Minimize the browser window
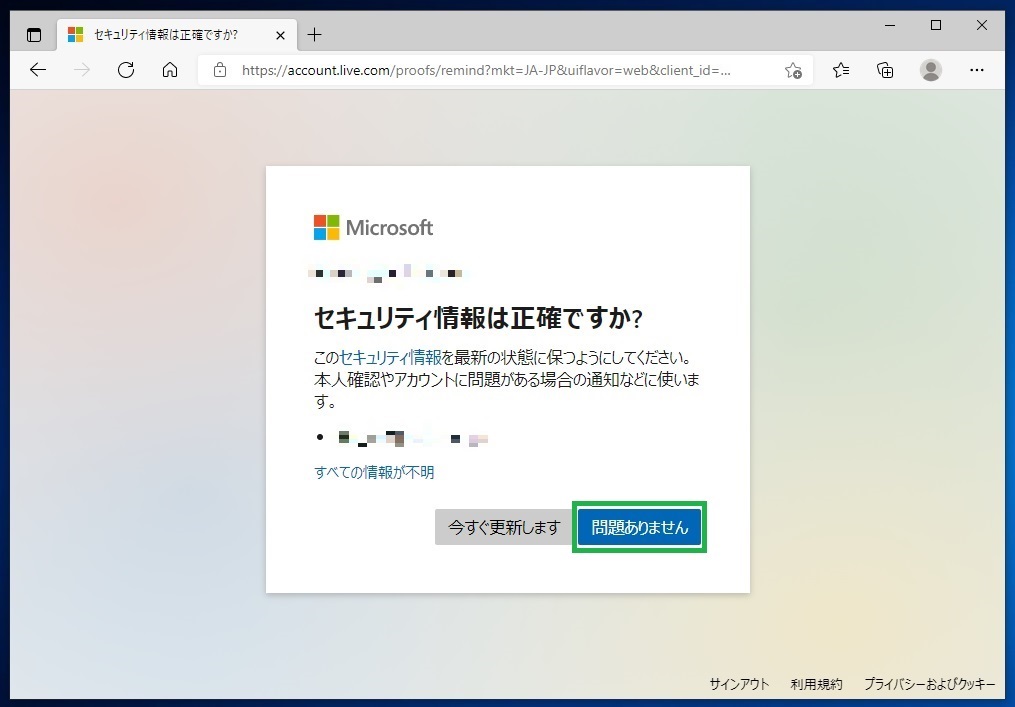Image resolution: width=1015 pixels, height=707 pixels. click(x=890, y=26)
